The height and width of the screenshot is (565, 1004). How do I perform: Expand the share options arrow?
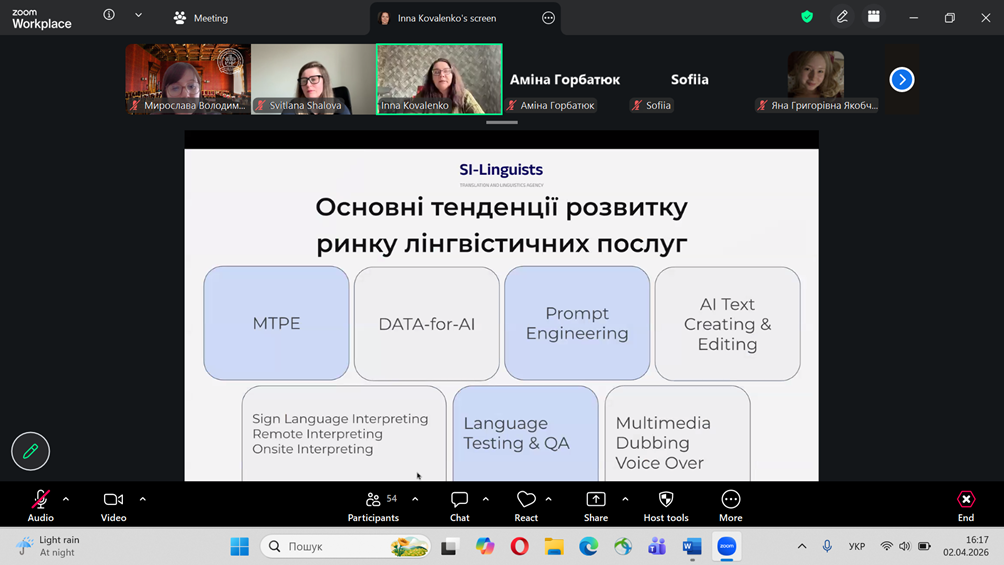click(x=625, y=499)
